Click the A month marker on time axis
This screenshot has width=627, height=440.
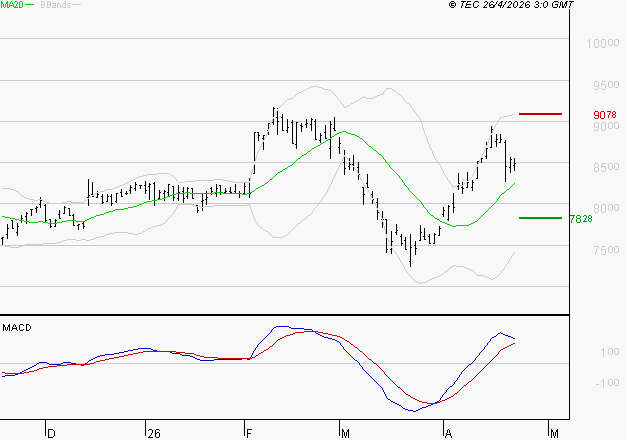448,434
